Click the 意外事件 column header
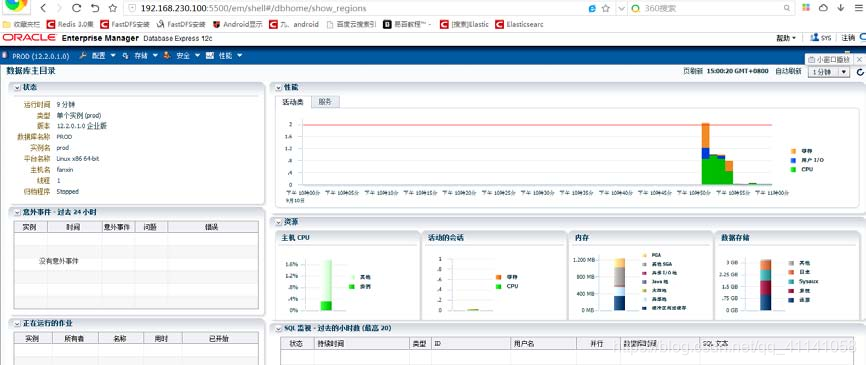This screenshot has height=365, width=866. 117,227
